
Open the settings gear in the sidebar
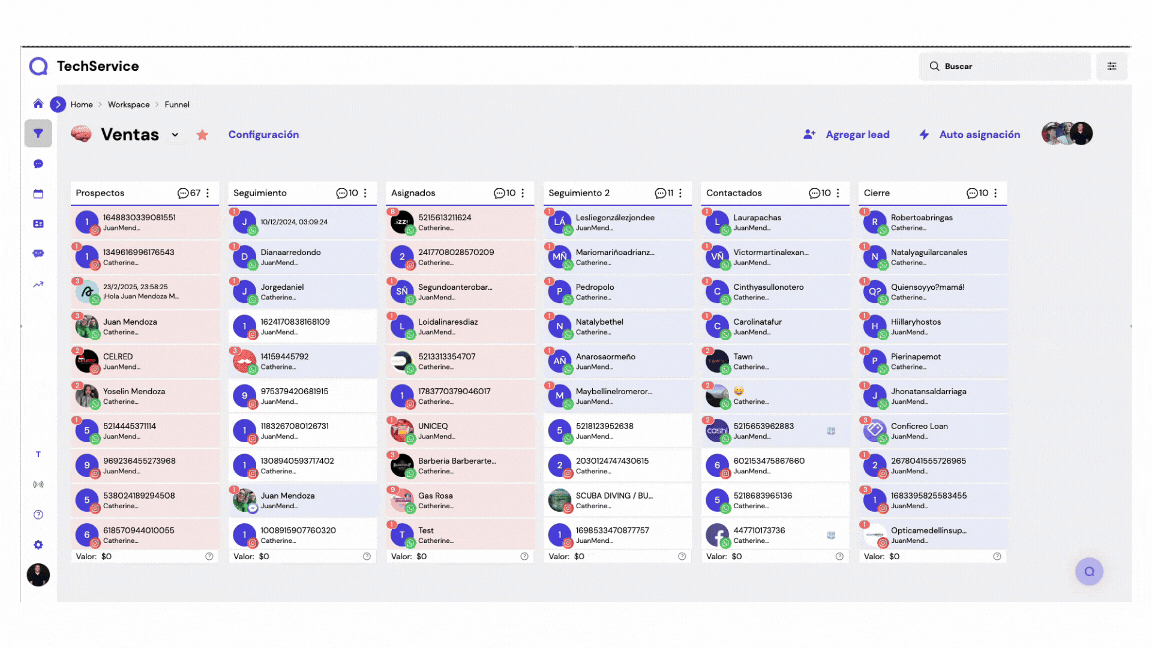(x=38, y=545)
